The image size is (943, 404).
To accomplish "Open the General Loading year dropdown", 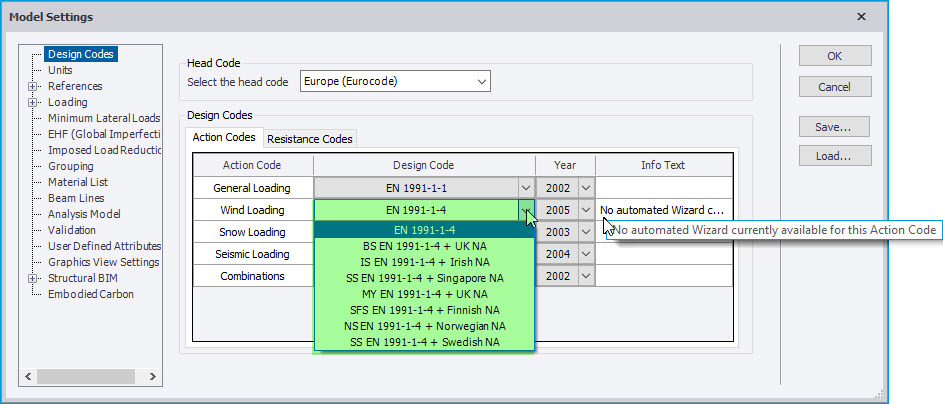I will 585,187.
